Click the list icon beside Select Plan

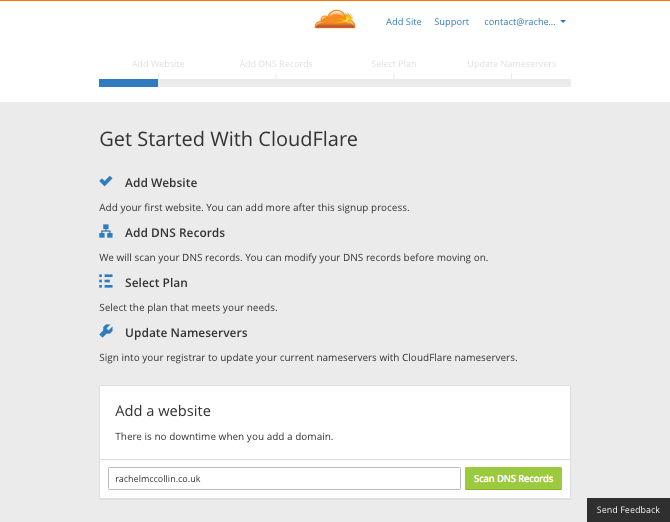tap(106, 282)
